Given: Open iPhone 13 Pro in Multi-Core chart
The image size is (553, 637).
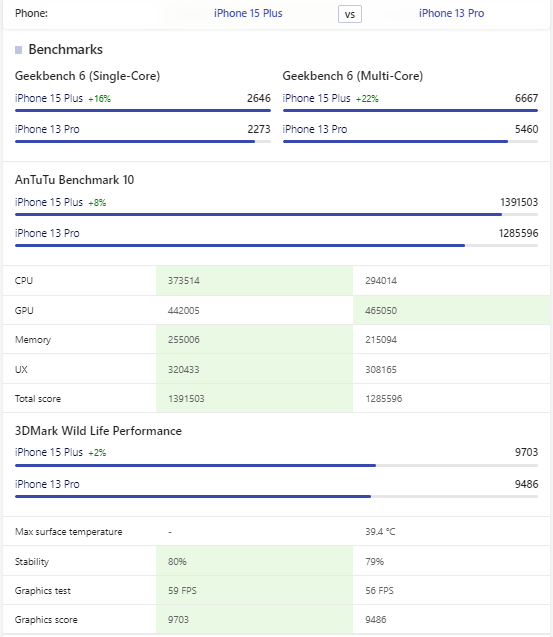Looking at the screenshot, I should [314, 129].
